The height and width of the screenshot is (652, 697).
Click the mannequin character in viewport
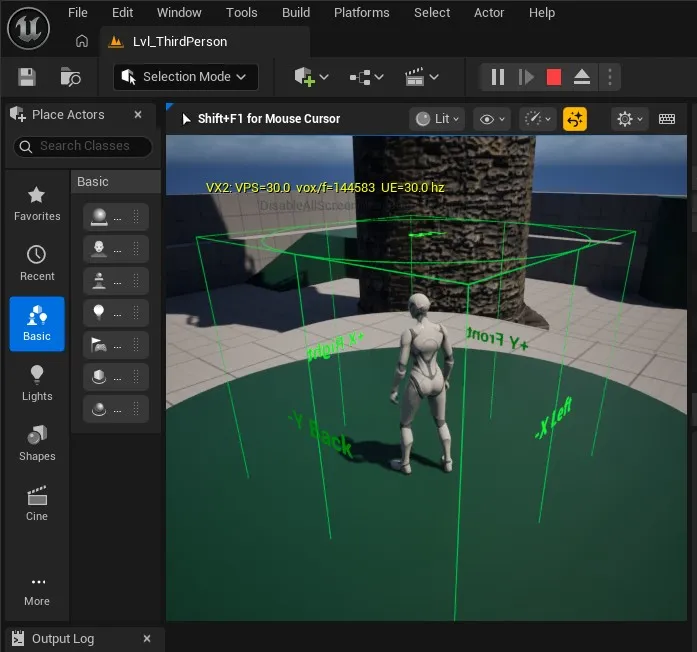pyautogui.click(x=422, y=382)
